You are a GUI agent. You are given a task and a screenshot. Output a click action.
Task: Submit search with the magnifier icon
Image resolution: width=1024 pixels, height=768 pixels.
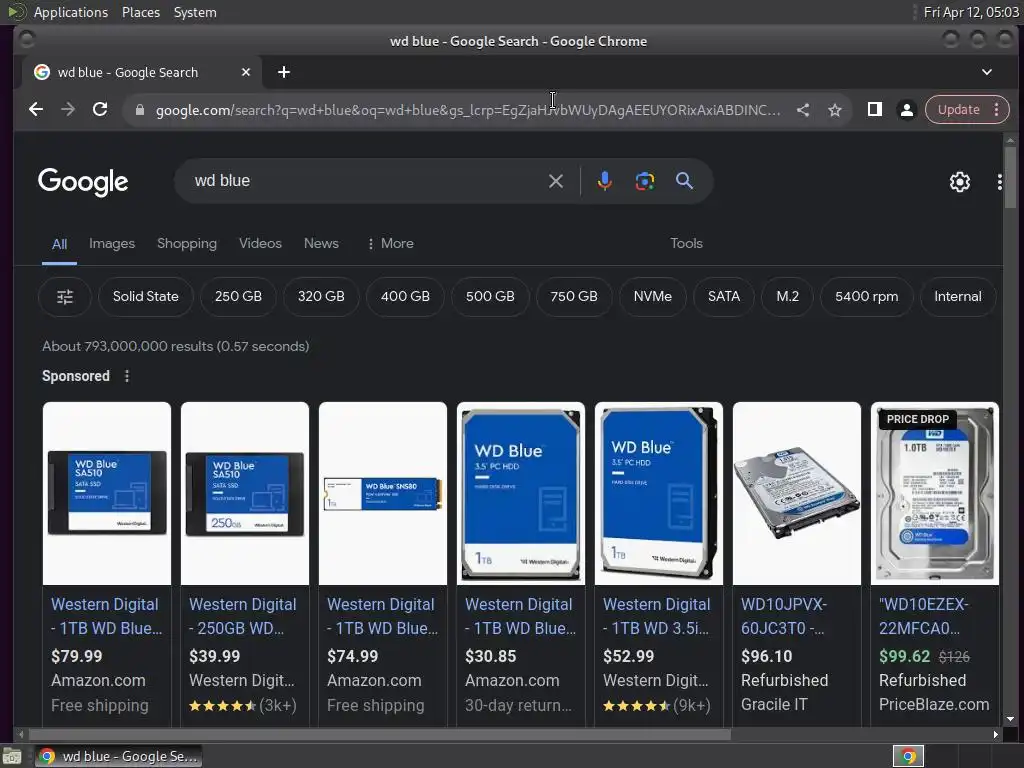click(684, 181)
